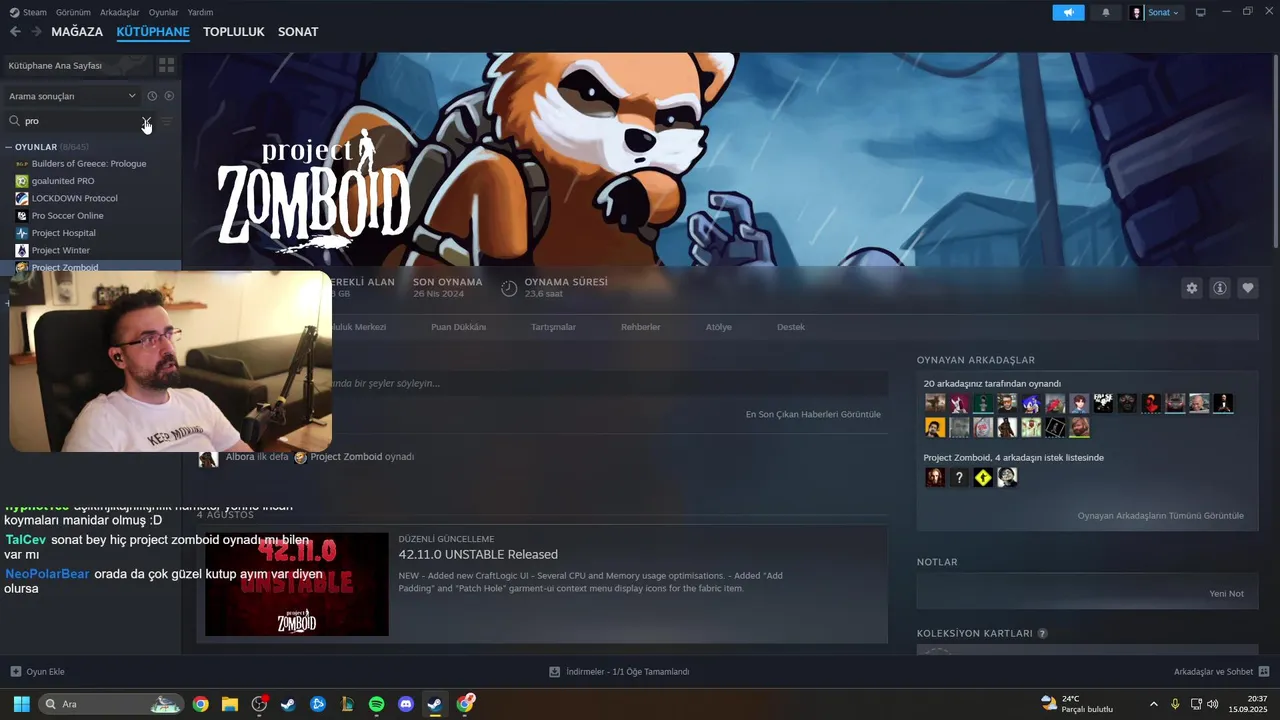Open the Oyunlar menu
The image size is (1280, 720).
coord(163,13)
